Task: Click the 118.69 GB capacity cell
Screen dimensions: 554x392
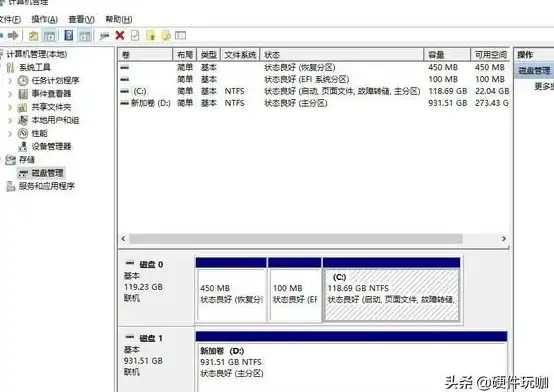Action: click(448, 91)
